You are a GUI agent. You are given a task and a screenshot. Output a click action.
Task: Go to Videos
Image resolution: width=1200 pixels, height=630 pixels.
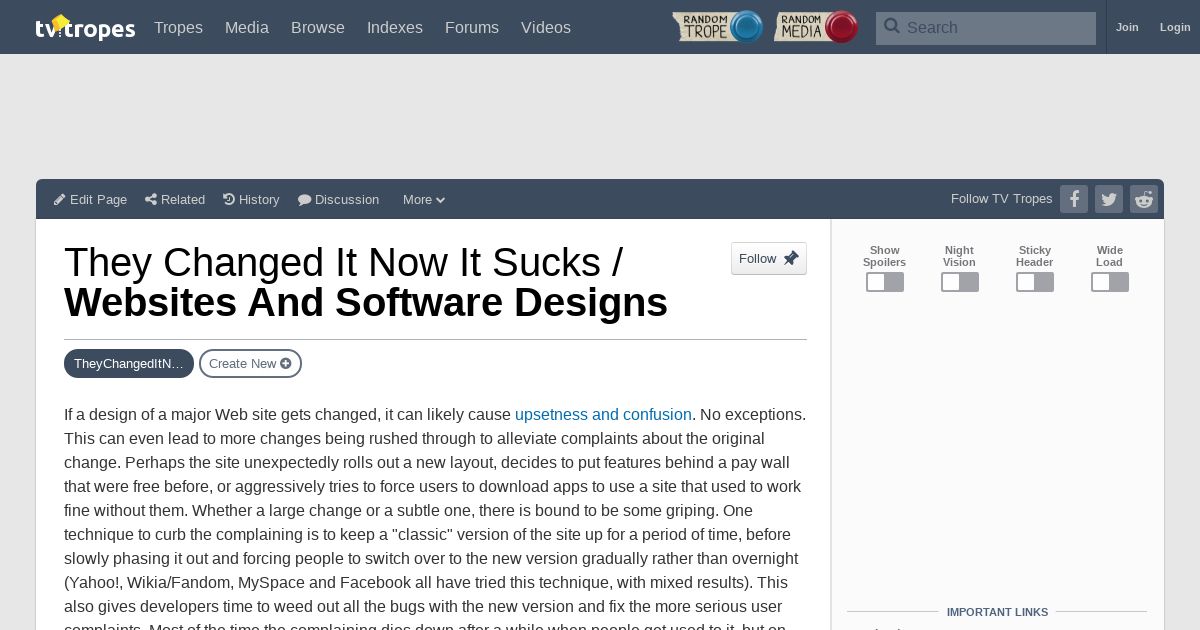click(546, 27)
